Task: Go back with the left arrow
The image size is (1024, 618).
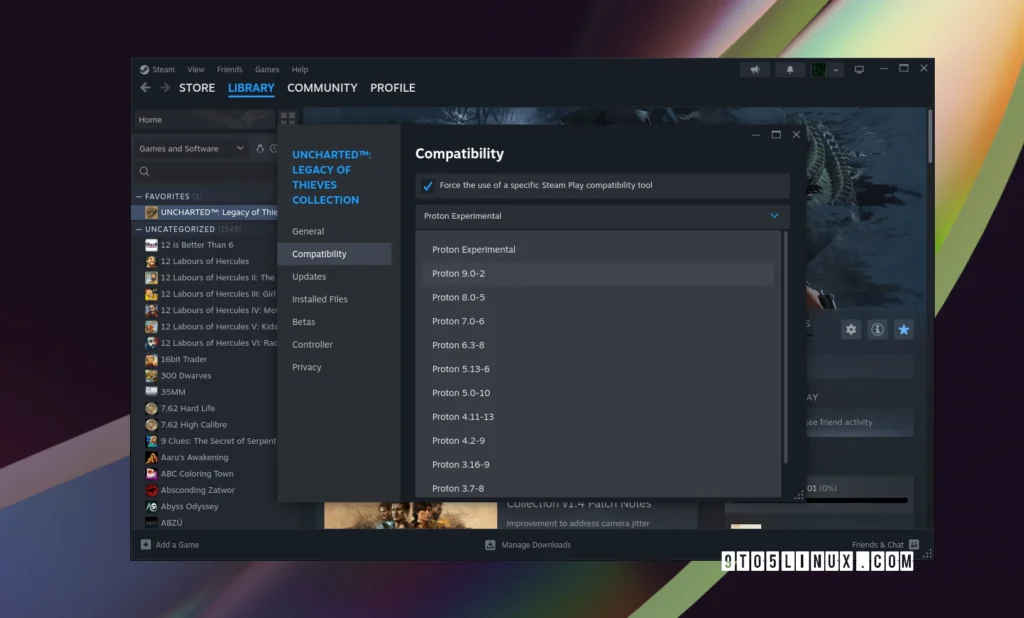Action: [145, 88]
